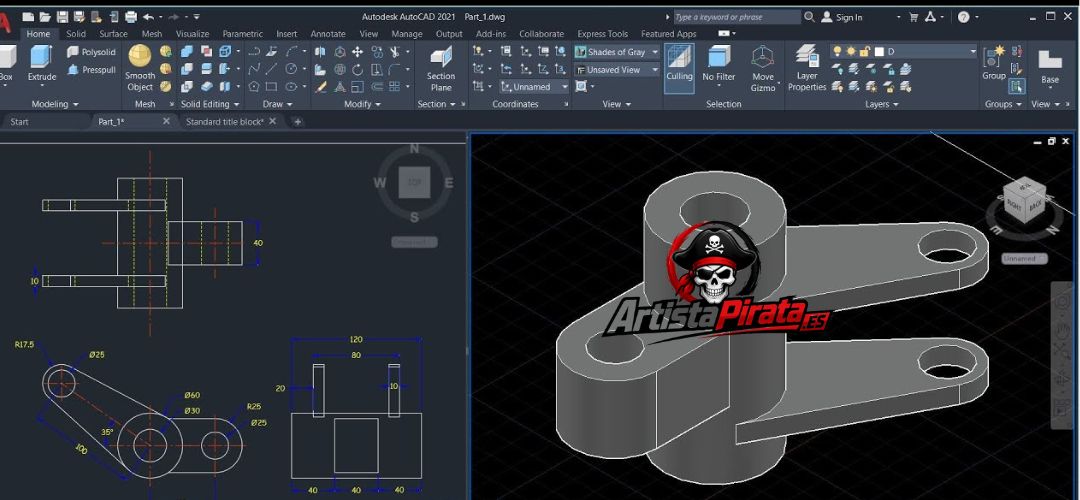The width and height of the screenshot is (1080, 500).
Task: Click the Trim scissors icon
Action: (x=395, y=52)
